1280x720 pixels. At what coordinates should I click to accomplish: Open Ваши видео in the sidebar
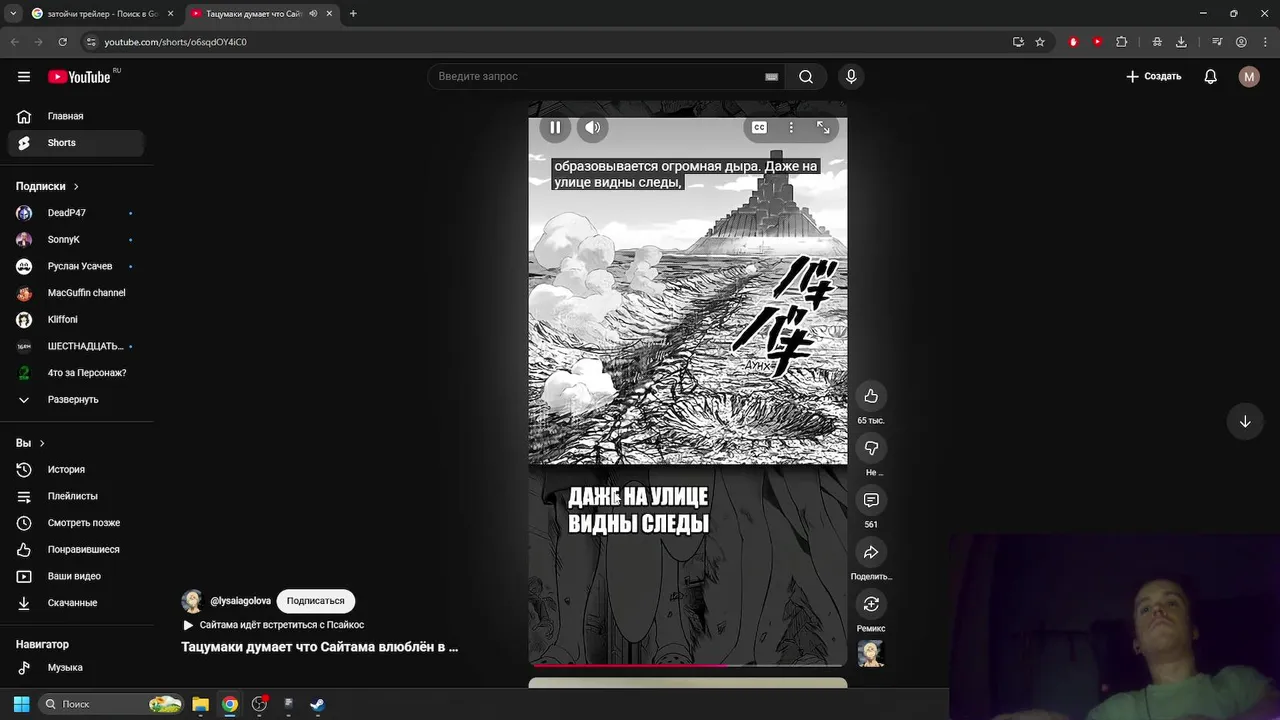(x=76, y=576)
